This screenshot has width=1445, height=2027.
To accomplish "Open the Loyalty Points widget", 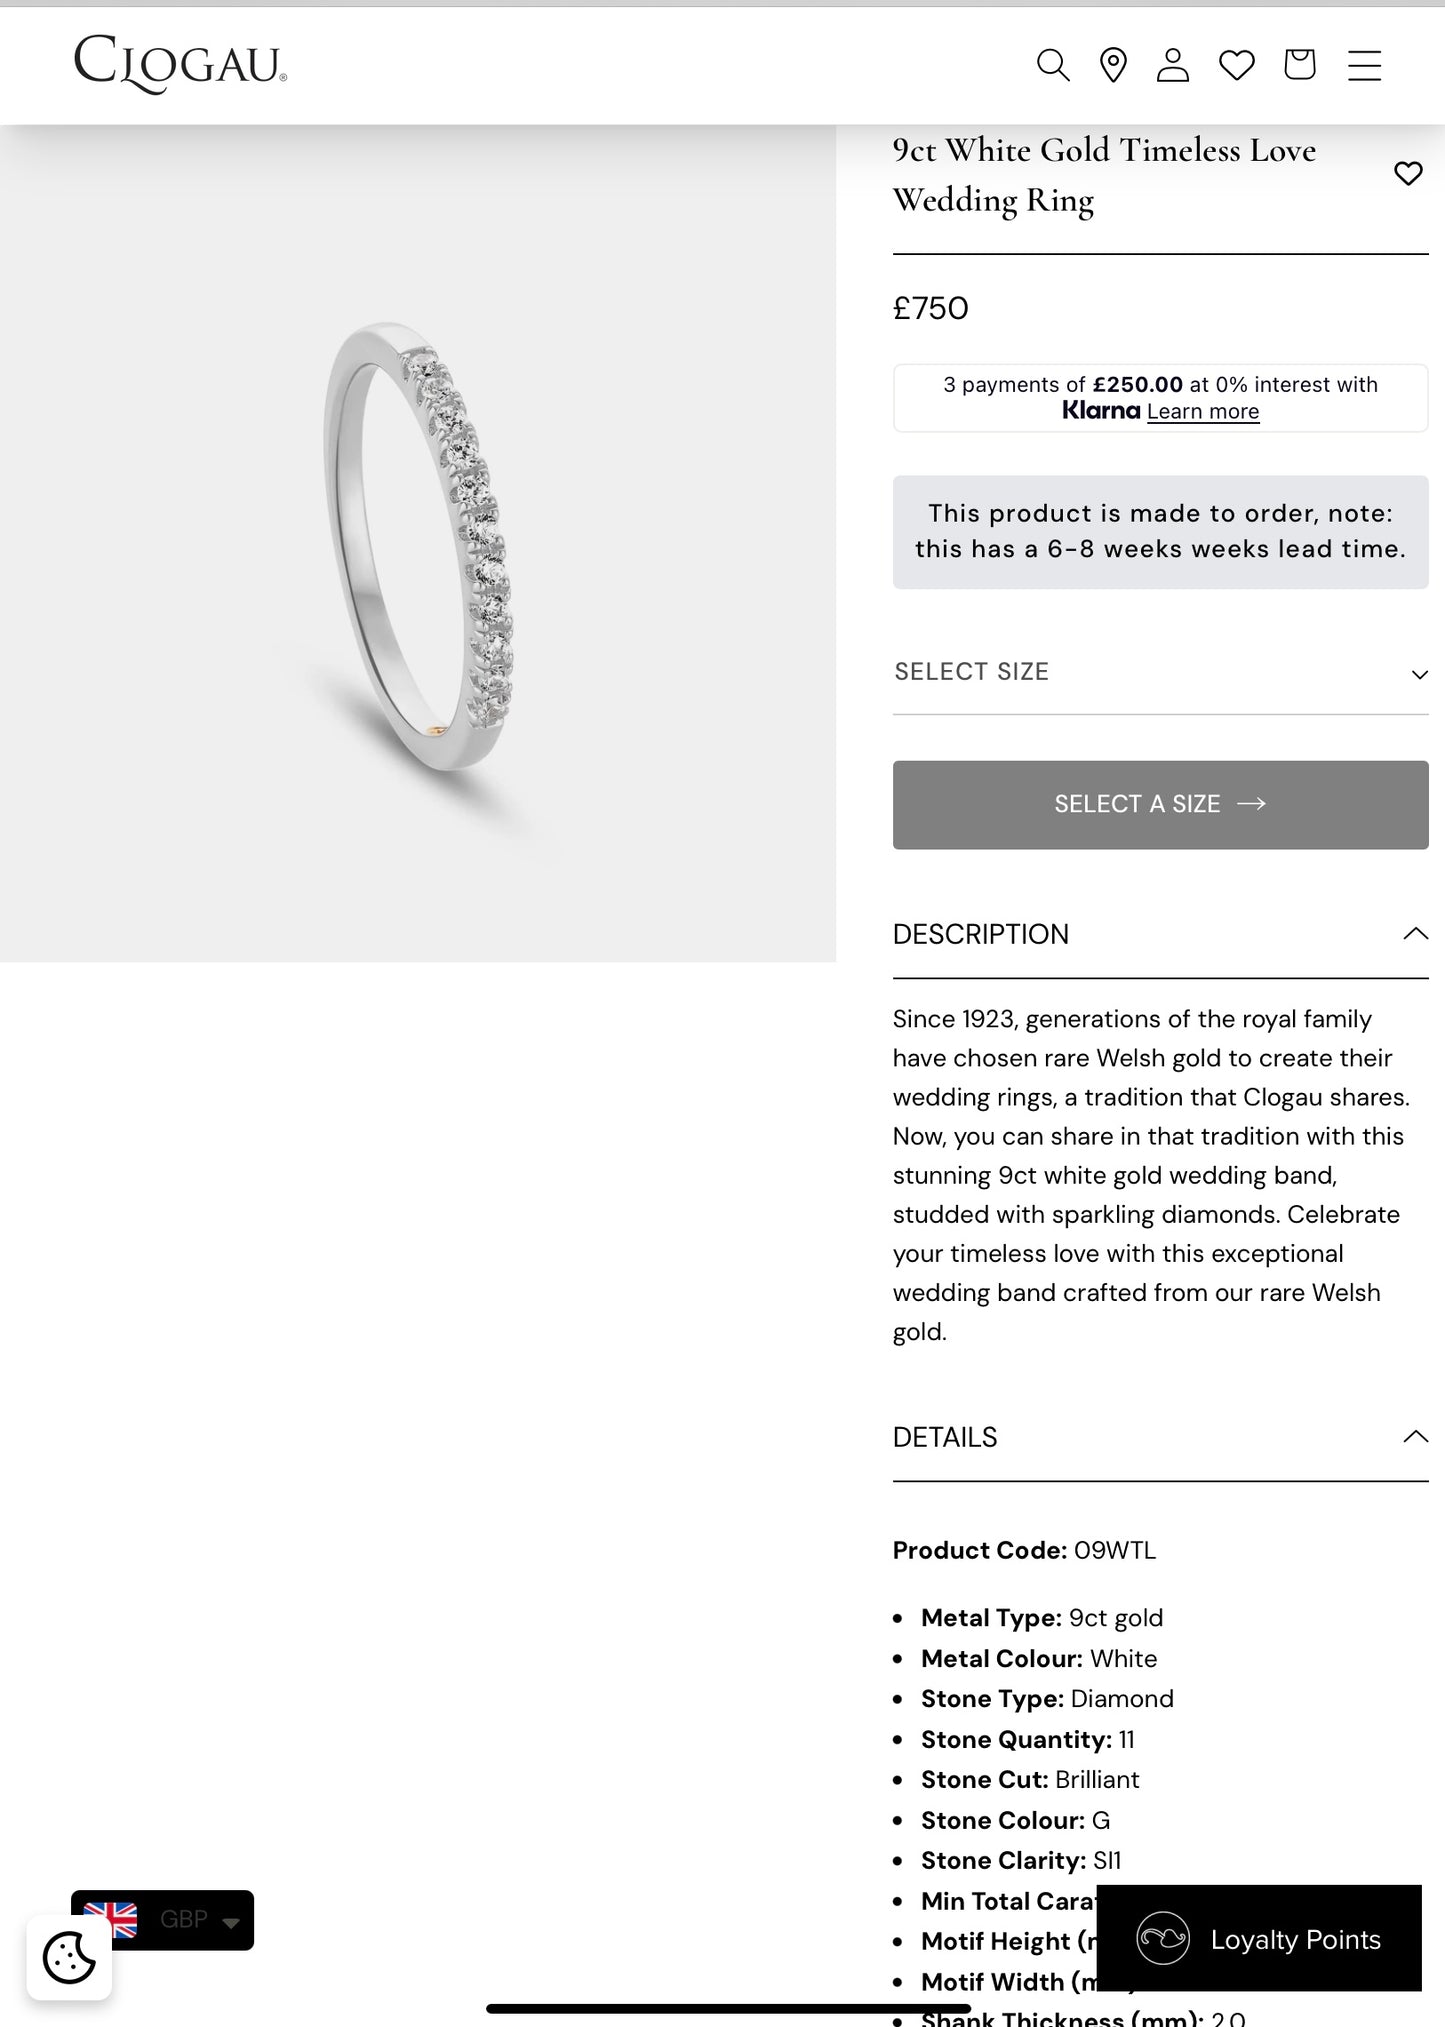I will tap(1259, 1939).
